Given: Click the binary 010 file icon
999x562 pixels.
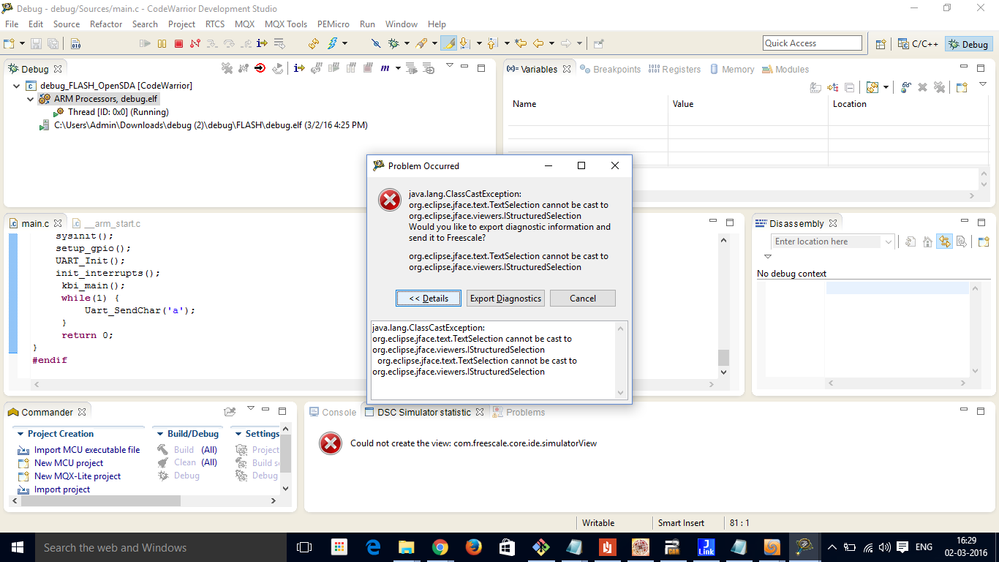Looking at the screenshot, I should 75,43.
